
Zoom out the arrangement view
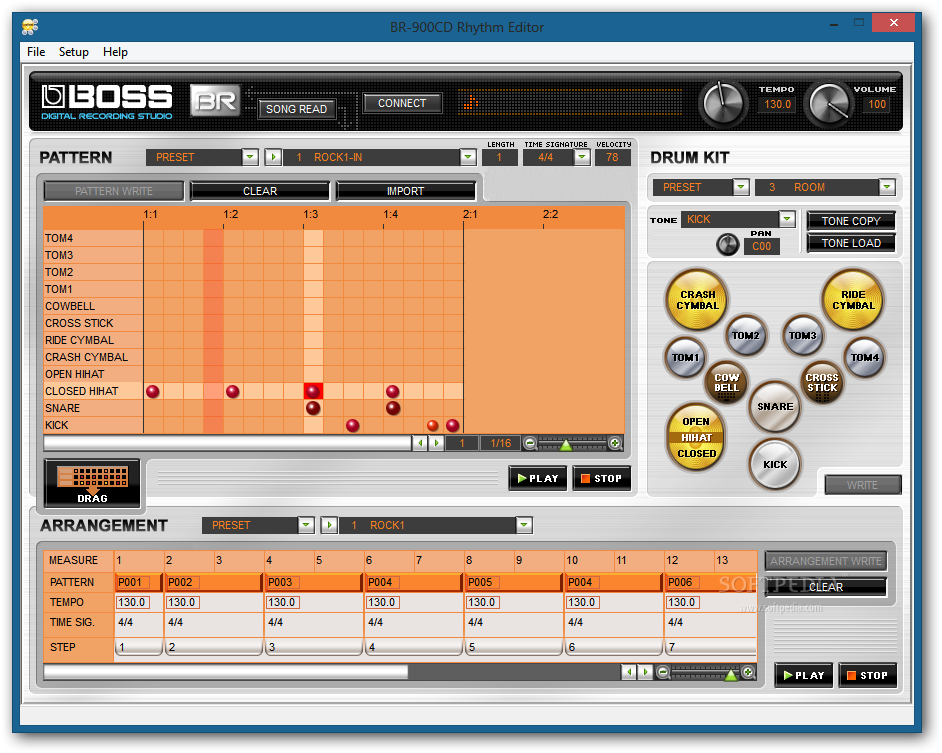[x=663, y=672]
